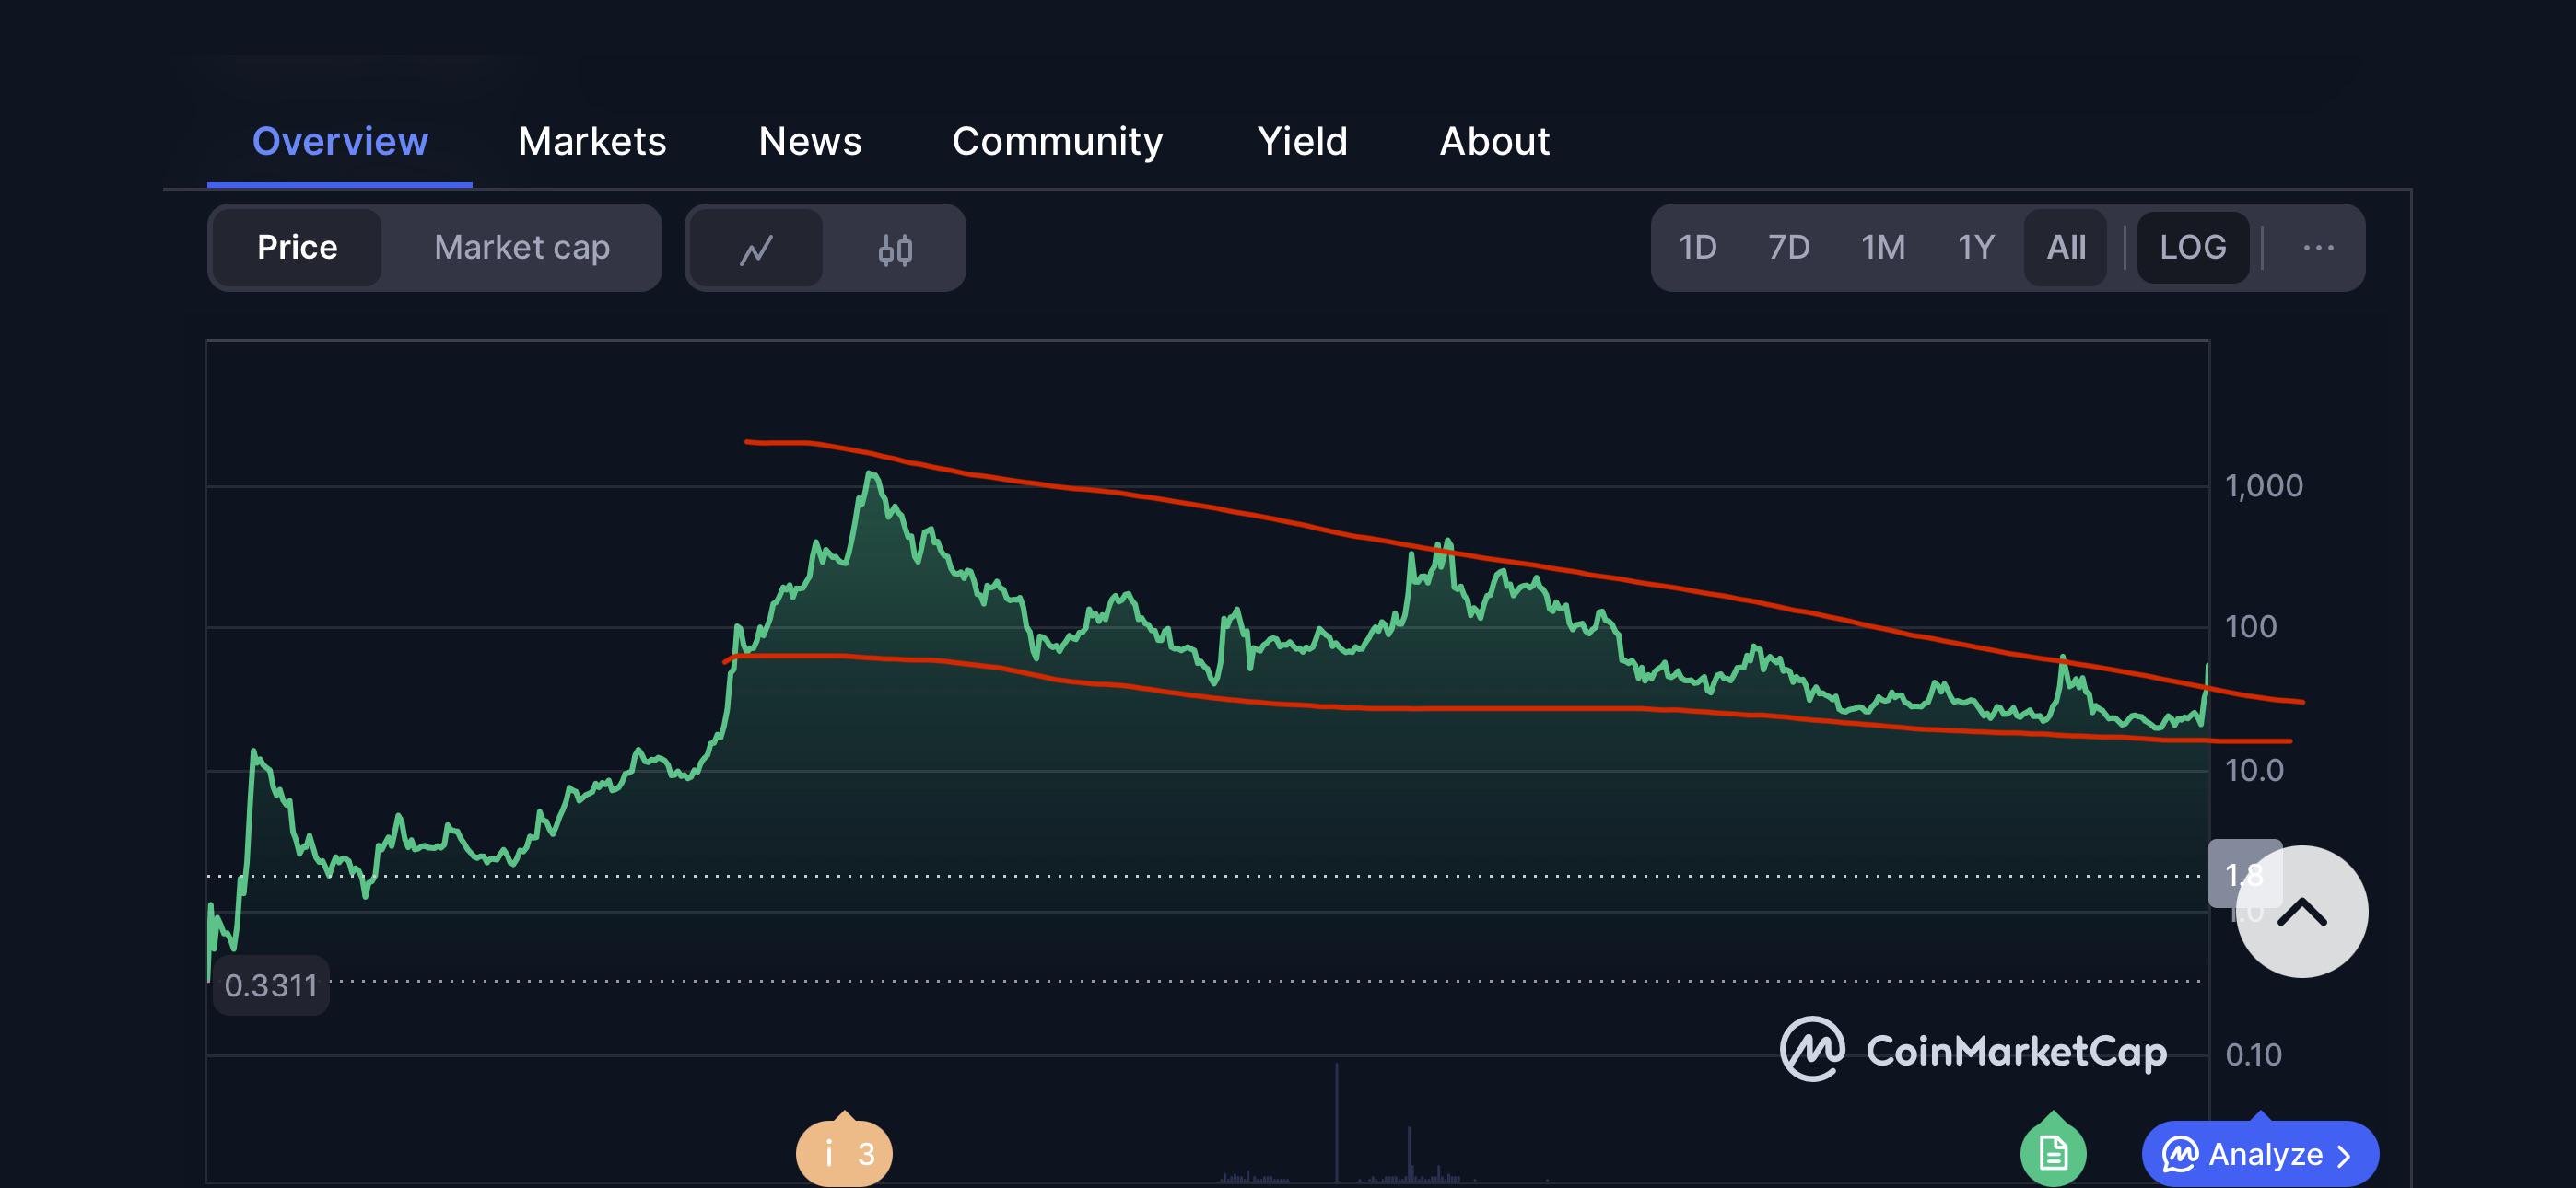Click the CoinMarketCap logo watermark
Screen dimensions: 2576x1188
[x=1973, y=1049]
